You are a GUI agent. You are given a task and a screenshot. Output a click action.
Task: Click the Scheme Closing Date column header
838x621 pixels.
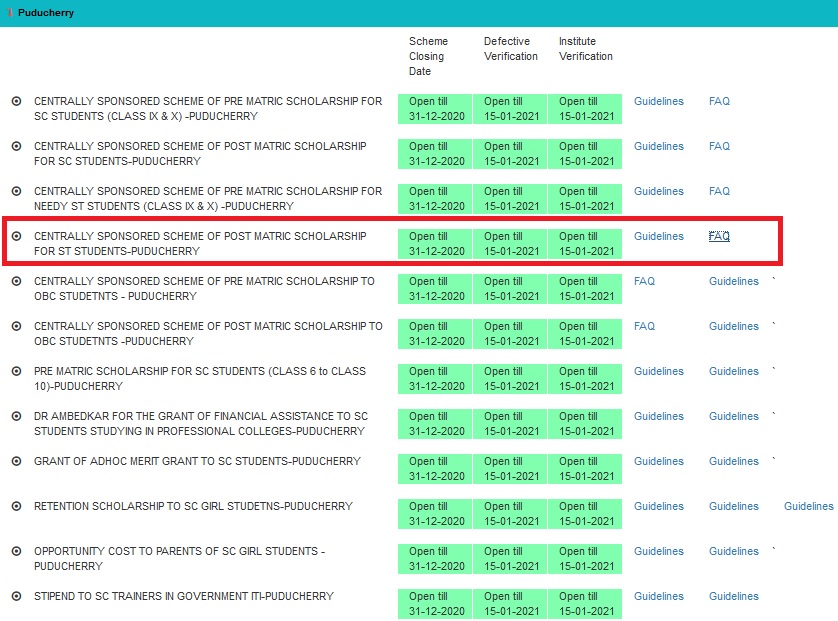[x=429, y=56]
